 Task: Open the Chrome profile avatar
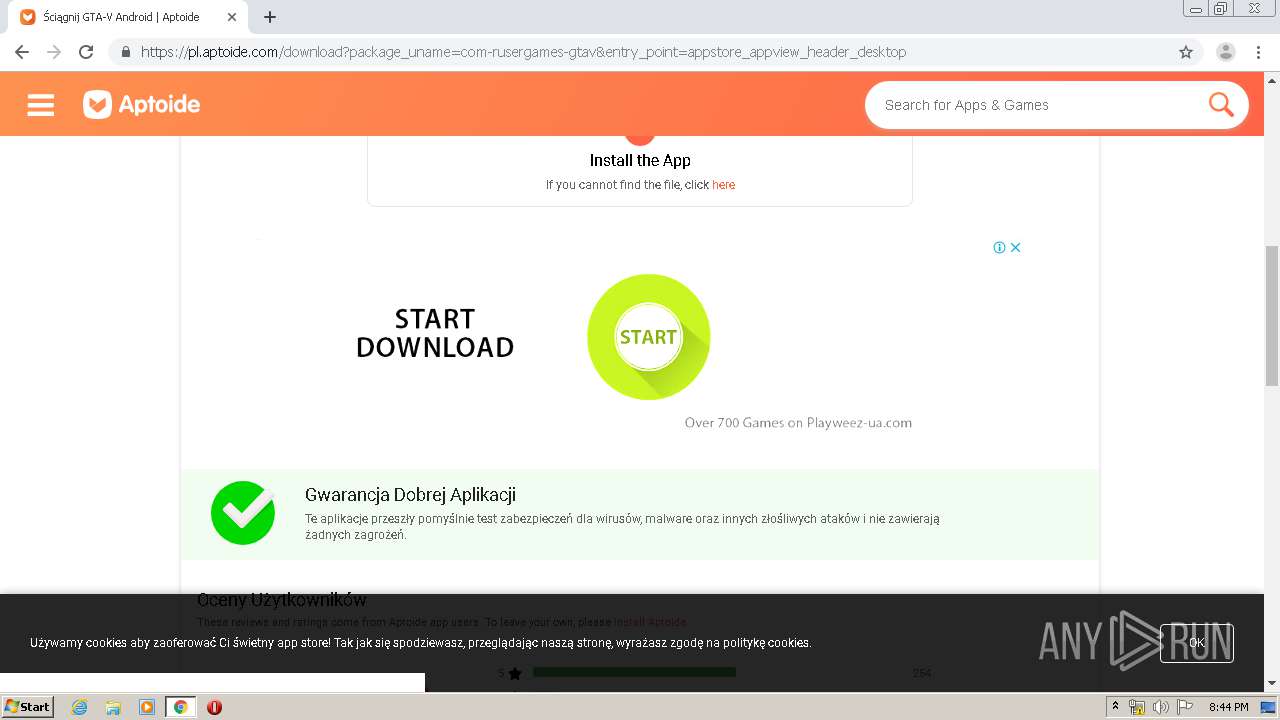pos(1225,52)
